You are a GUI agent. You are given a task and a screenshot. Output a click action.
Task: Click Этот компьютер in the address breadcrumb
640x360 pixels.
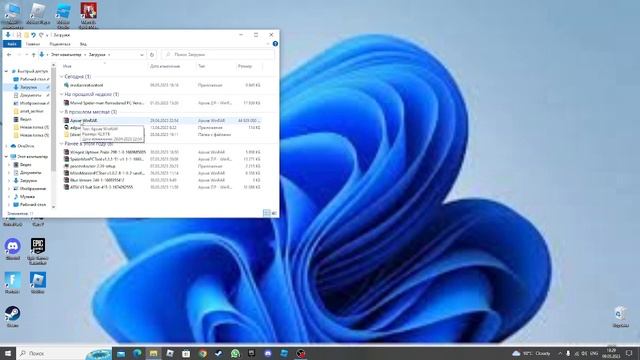click(x=66, y=54)
